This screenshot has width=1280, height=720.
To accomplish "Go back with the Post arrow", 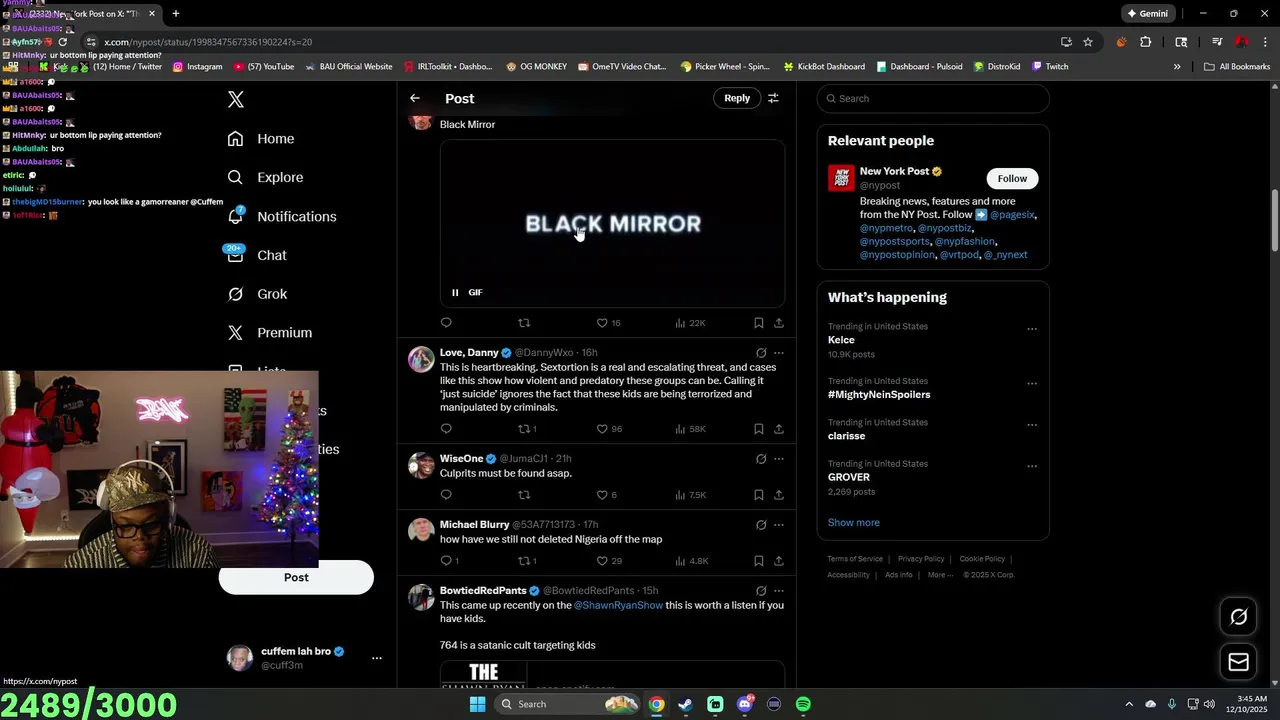I will (x=415, y=98).
